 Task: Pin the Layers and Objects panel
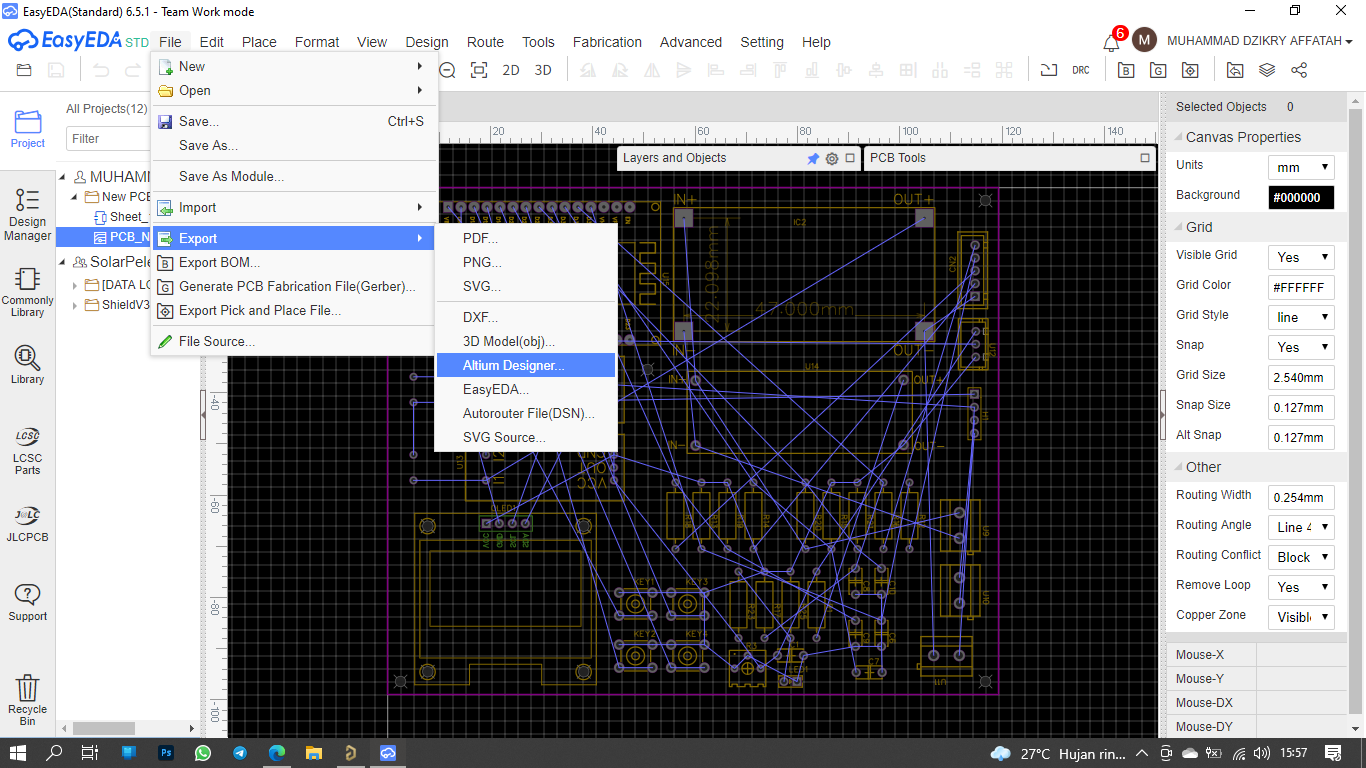[x=813, y=158]
